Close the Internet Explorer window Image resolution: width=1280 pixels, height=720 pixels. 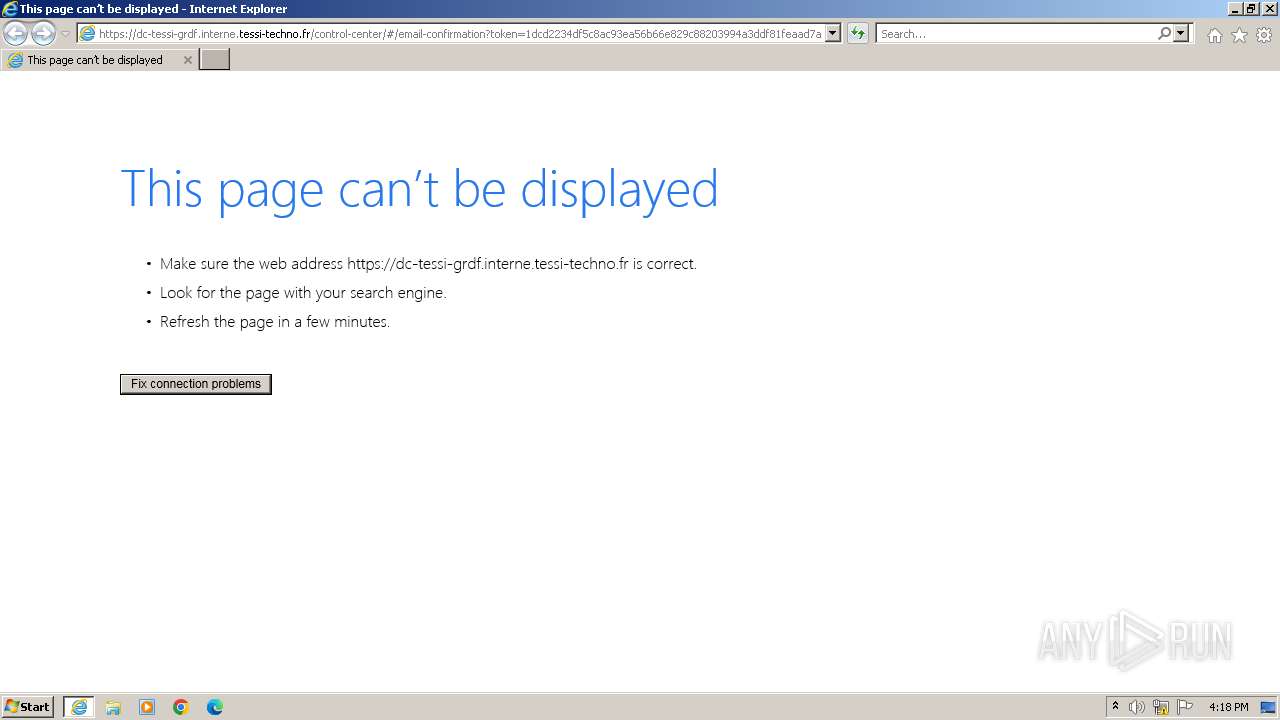pos(1269,8)
